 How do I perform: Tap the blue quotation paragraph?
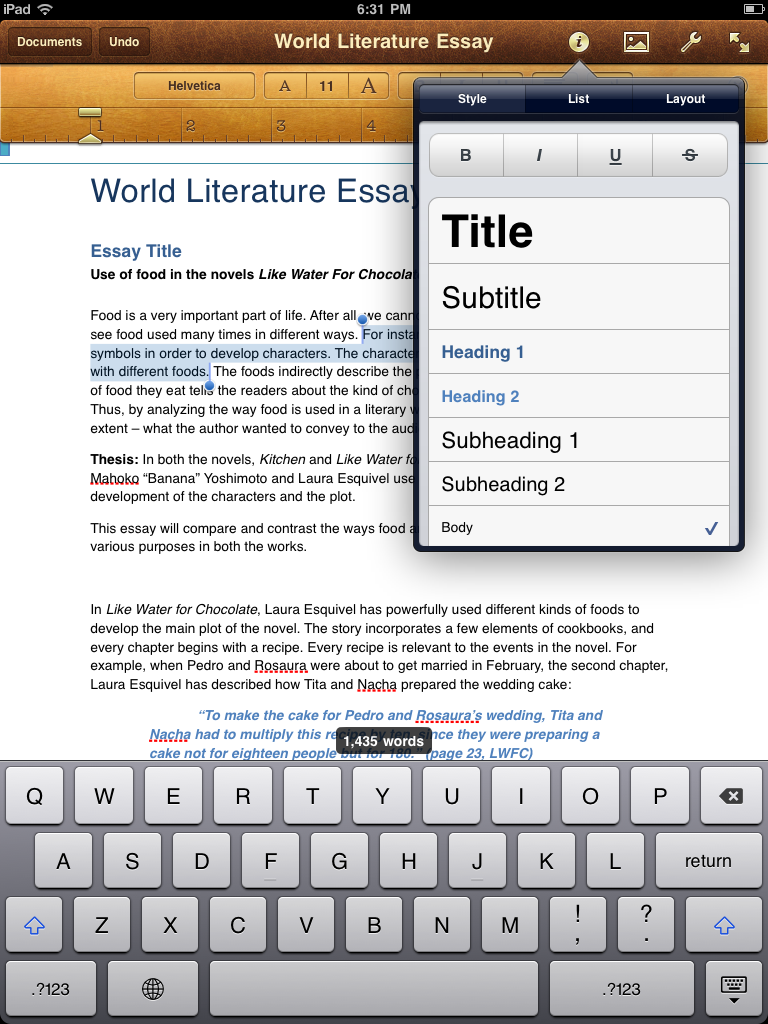pyautogui.click(x=376, y=734)
